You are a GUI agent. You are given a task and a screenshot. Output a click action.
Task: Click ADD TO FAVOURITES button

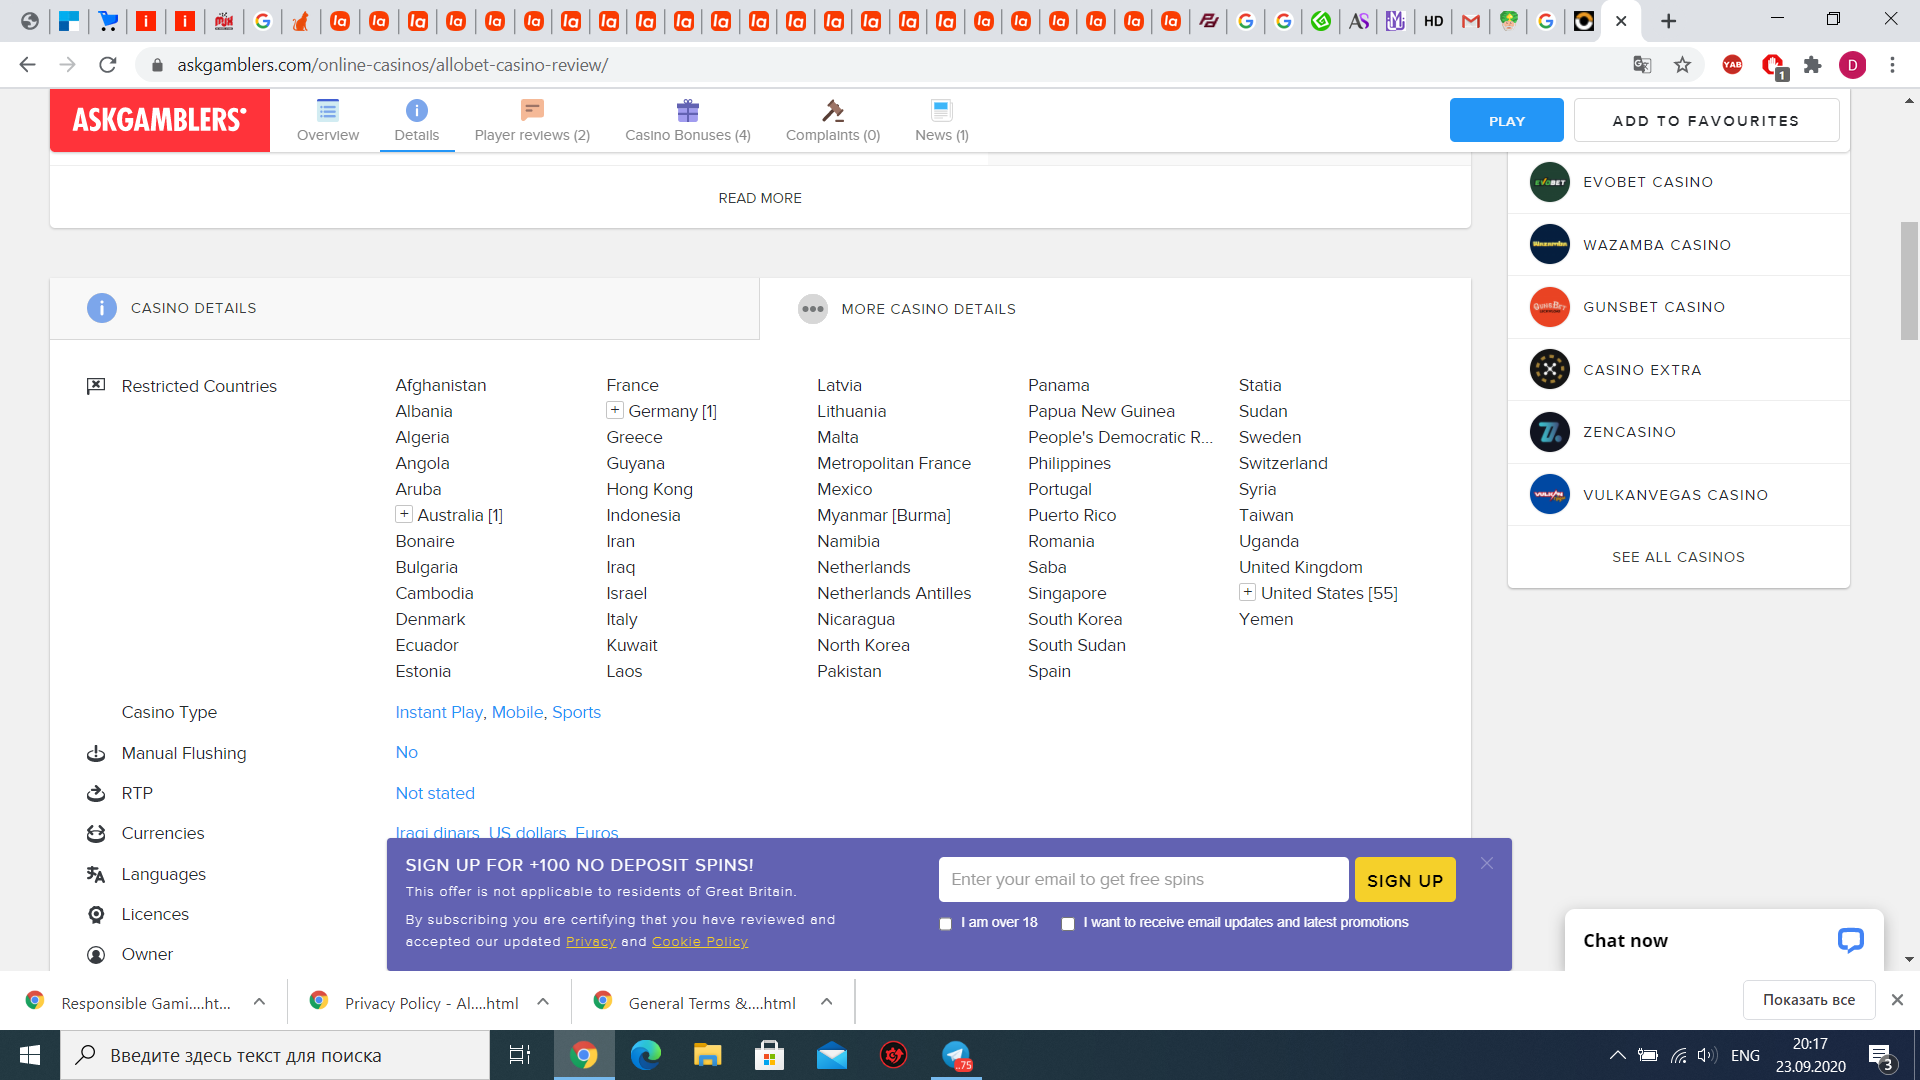click(x=1706, y=120)
